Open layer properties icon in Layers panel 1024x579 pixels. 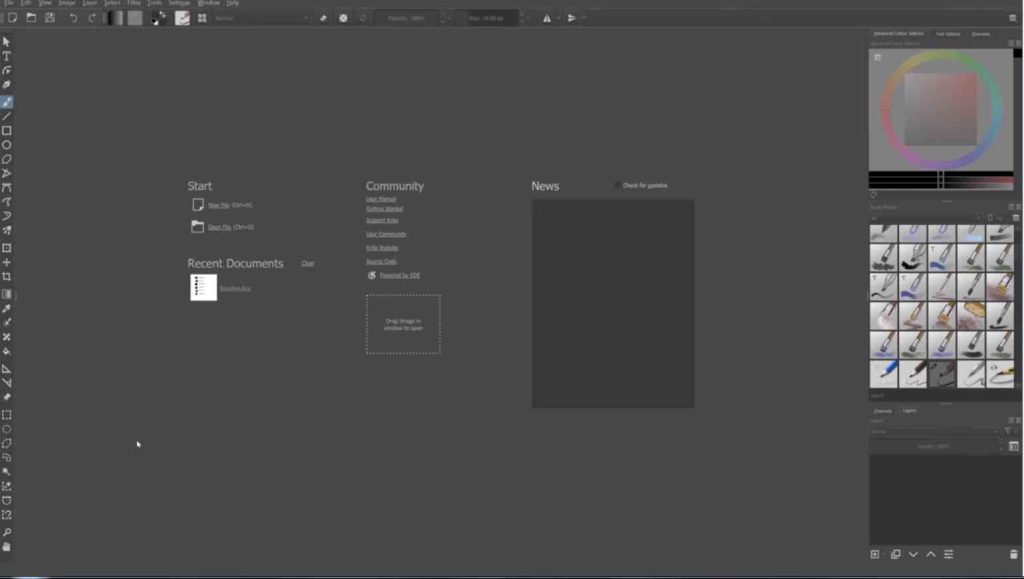click(949, 555)
